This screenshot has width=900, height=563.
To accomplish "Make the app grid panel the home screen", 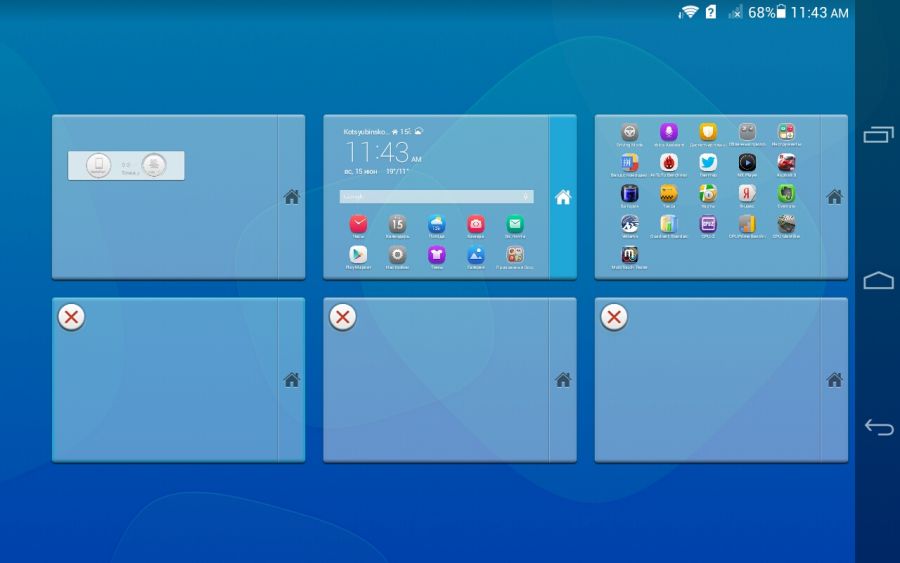I will (834, 197).
